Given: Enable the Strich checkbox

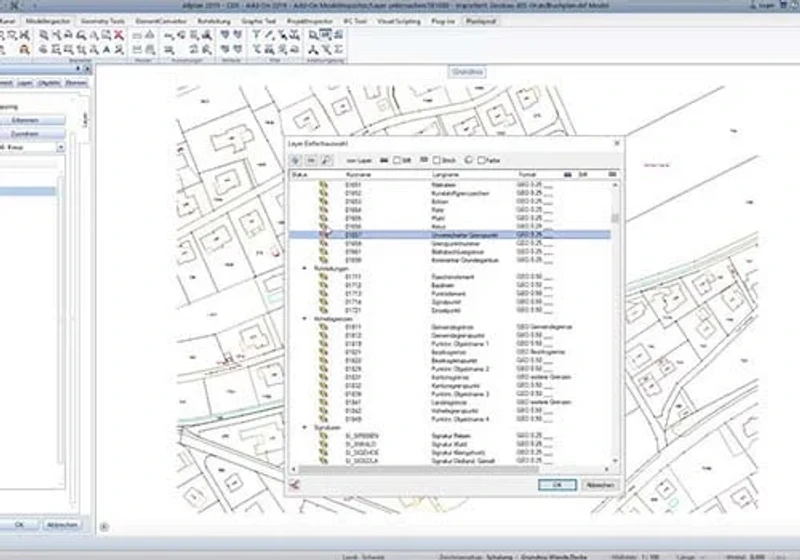Looking at the screenshot, I should click(x=437, y=160).
